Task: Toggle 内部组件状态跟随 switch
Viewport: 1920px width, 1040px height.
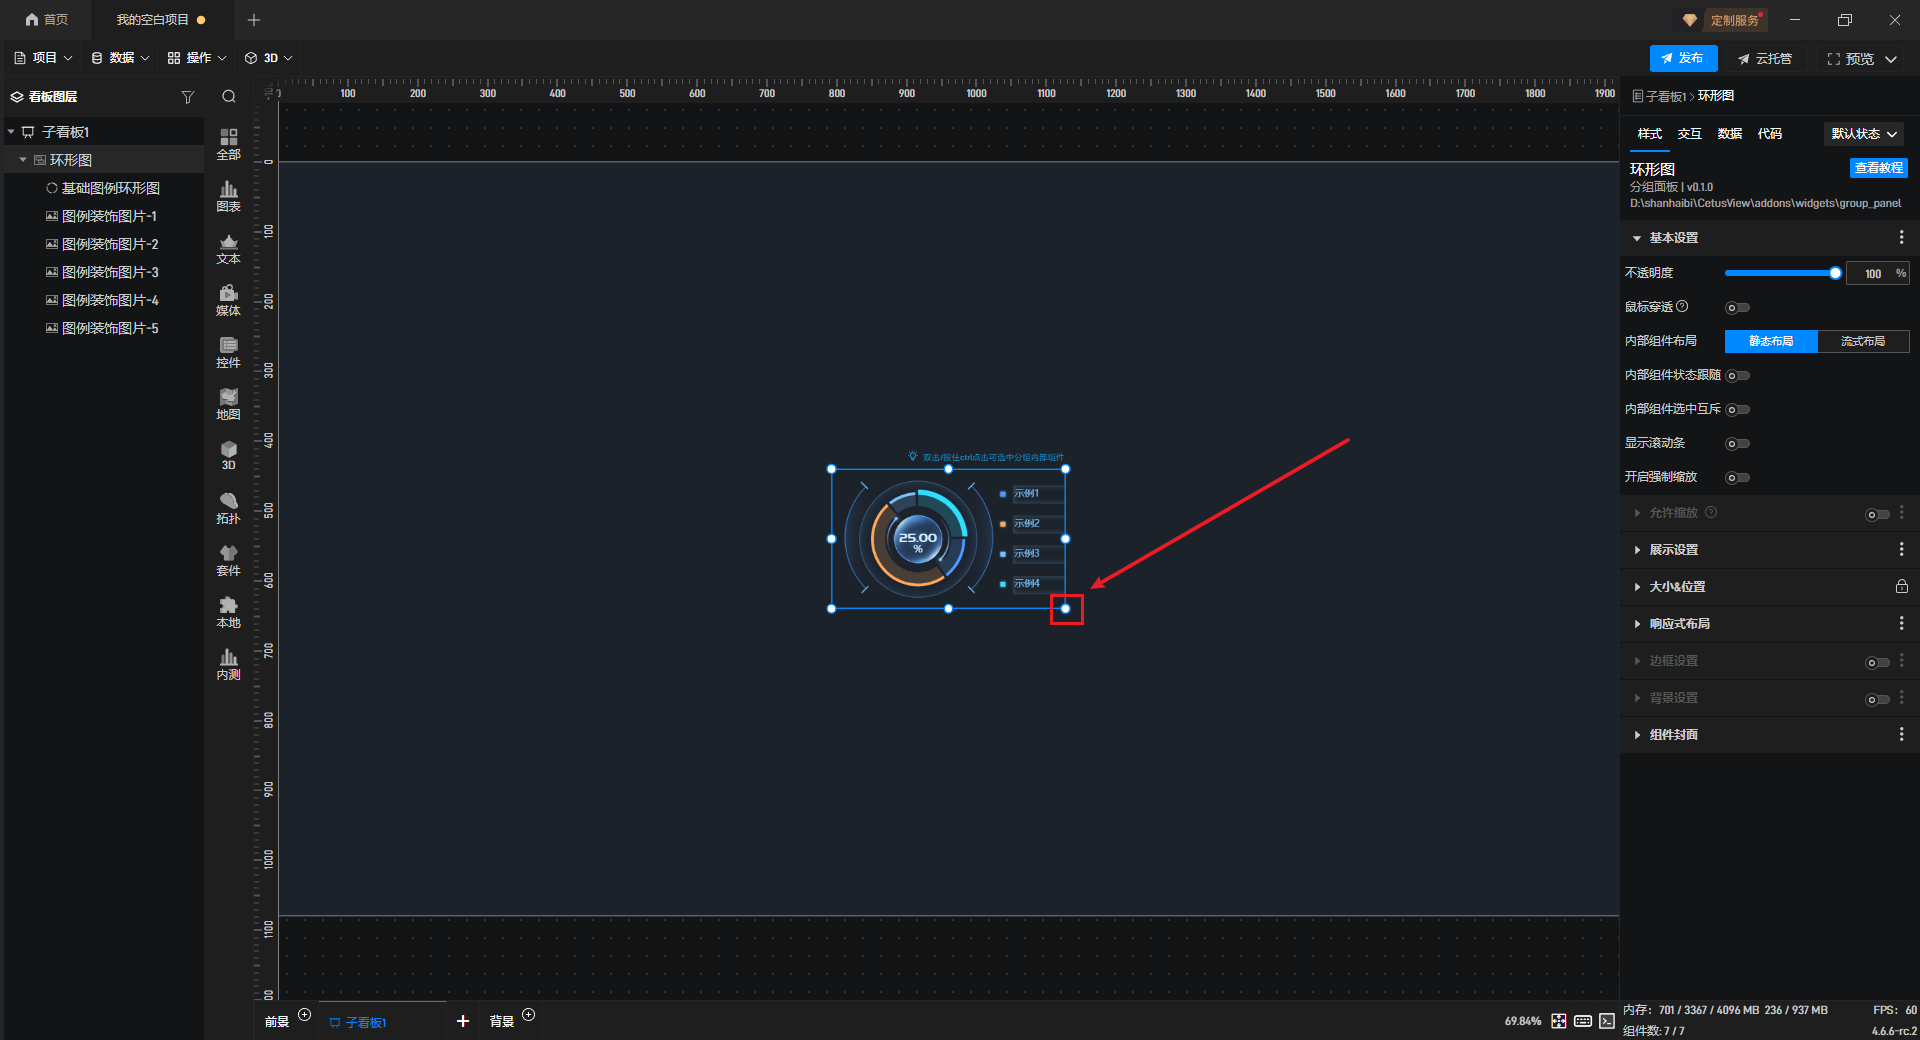Action: pyautogui.click(x=1738, y=376)
